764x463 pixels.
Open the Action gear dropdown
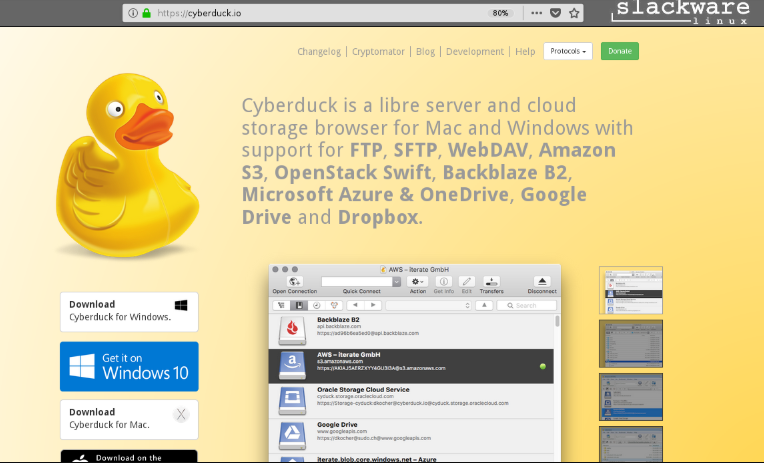click(418, 282)
